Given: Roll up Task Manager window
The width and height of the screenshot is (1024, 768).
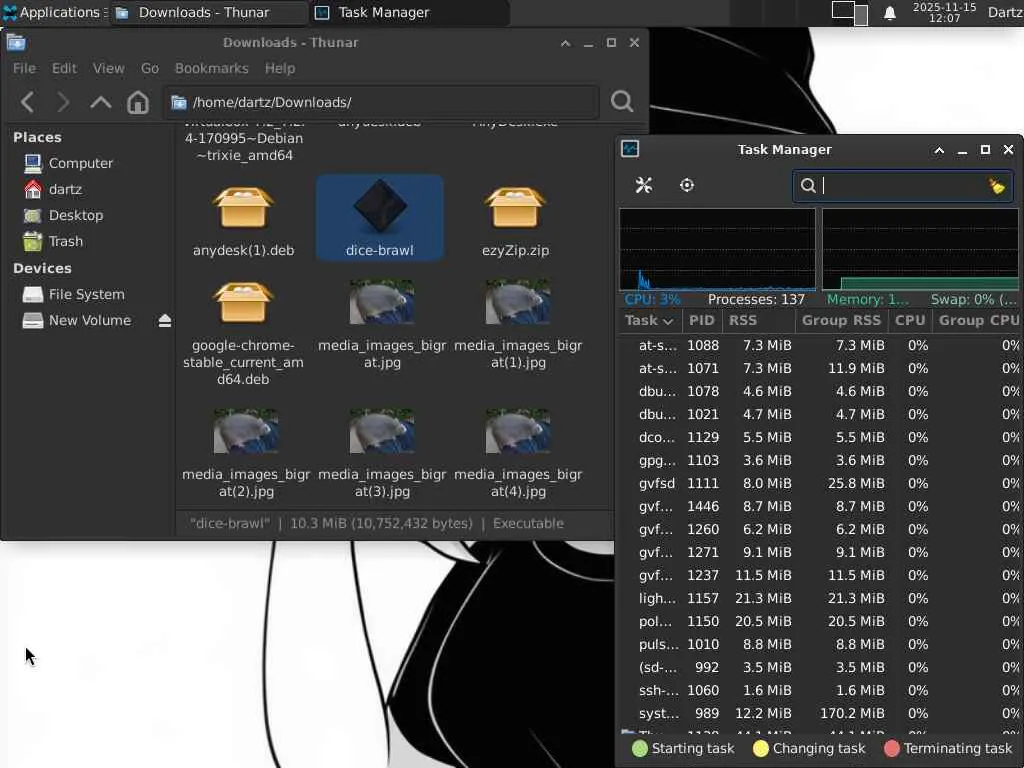Looking at the screenshot, I should (x=939, y=150).
